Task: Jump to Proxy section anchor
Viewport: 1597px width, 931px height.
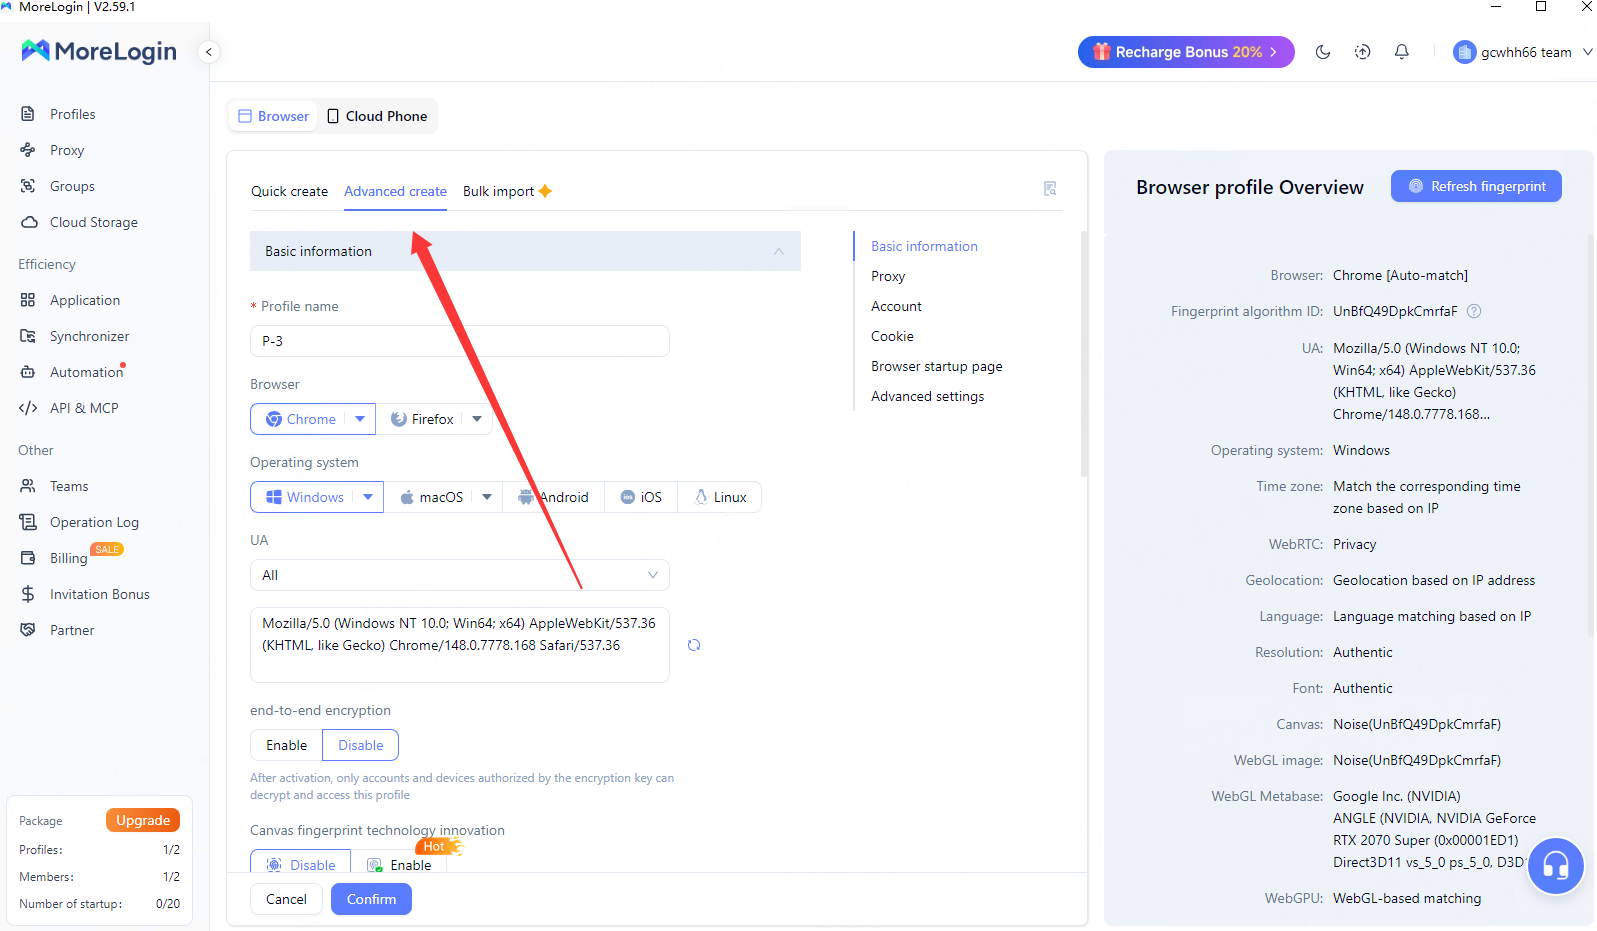Action: click(x=888, y=276)
